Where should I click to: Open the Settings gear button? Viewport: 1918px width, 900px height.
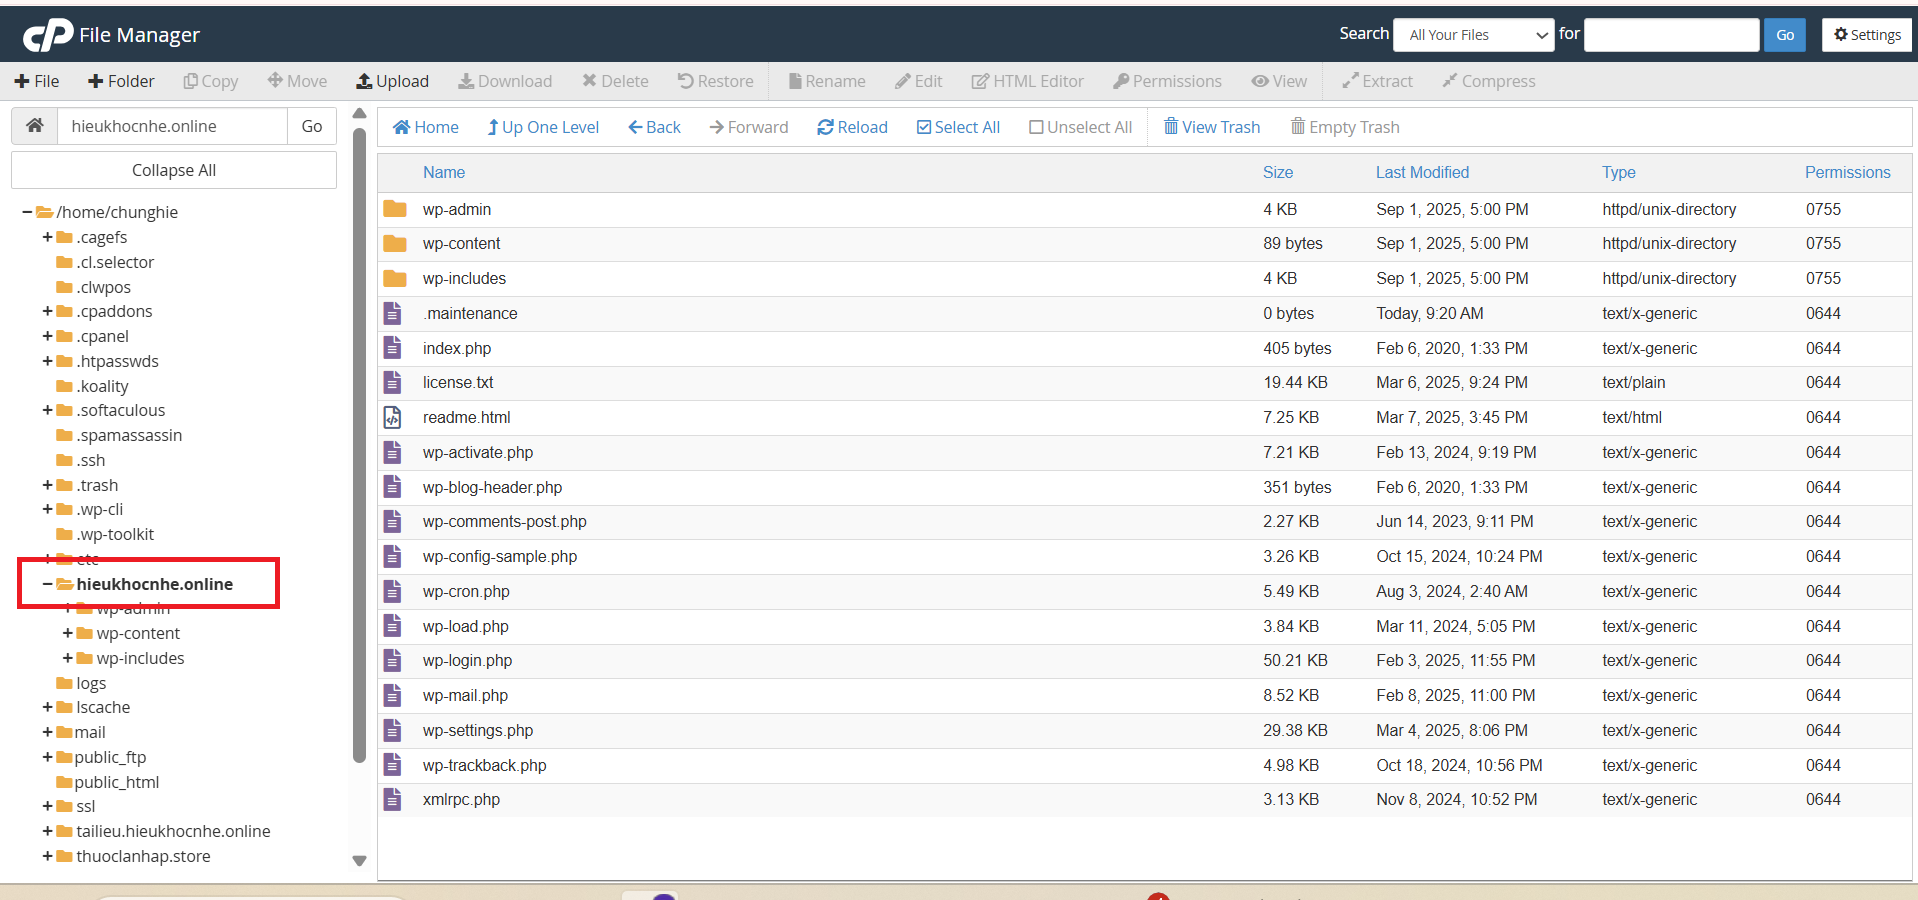[x=1866, y=35]
